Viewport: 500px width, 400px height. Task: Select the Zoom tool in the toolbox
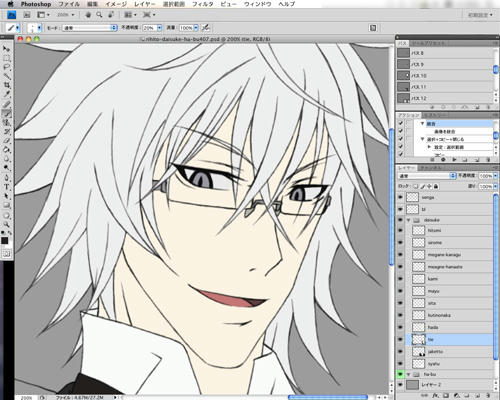pyautogui.click(x=6, y=224)
